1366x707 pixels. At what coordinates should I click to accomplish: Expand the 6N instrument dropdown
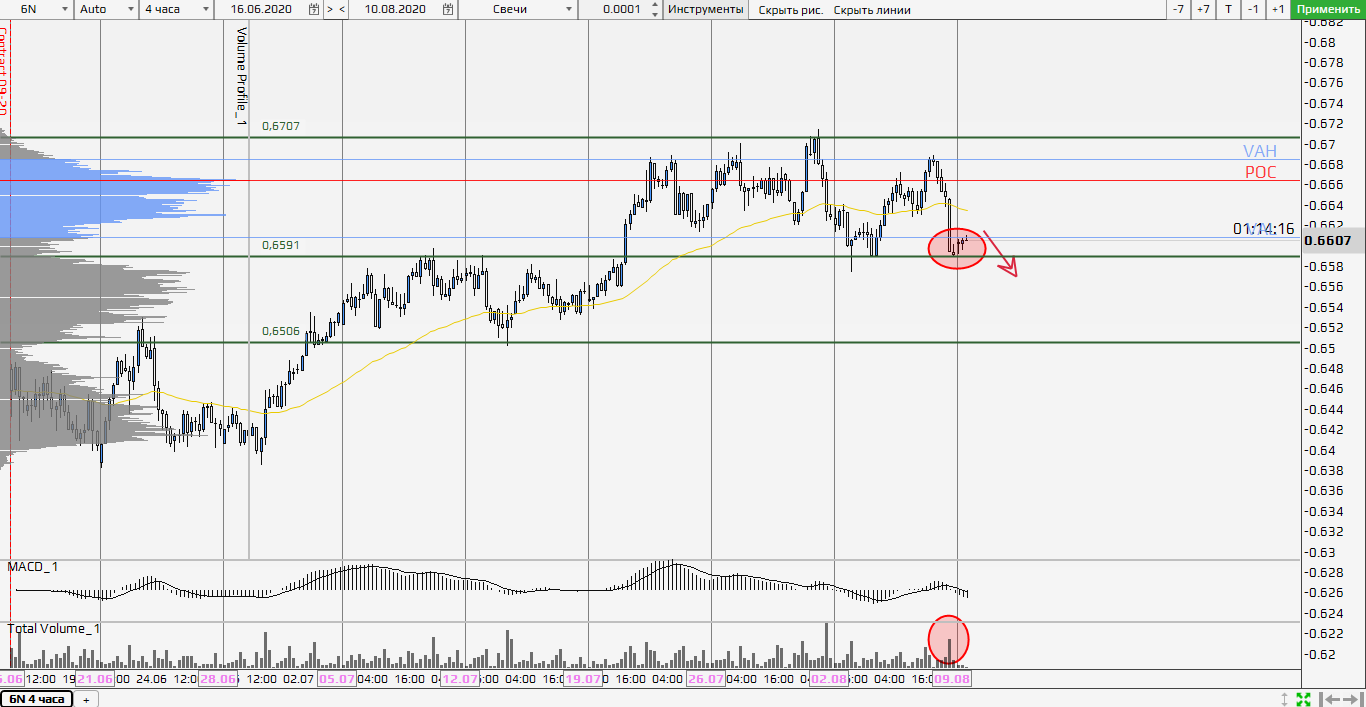pos(64,9)
